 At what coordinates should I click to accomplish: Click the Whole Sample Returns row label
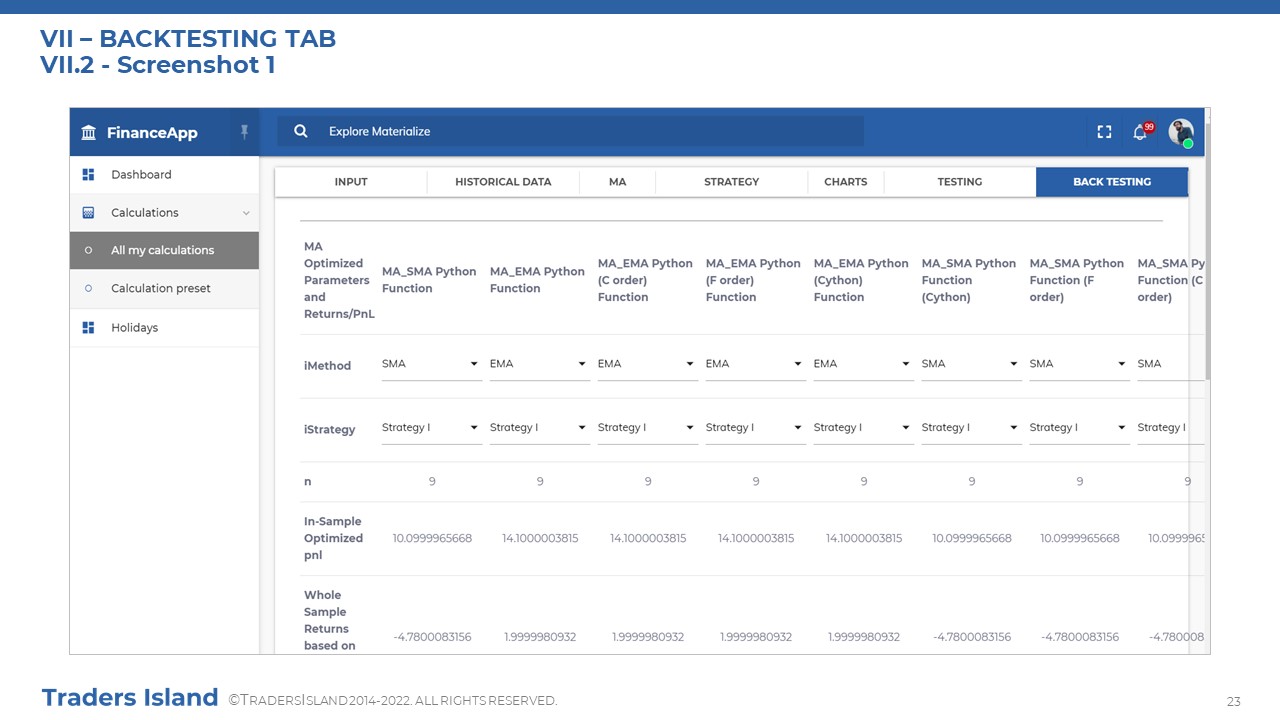coord(329,620)
